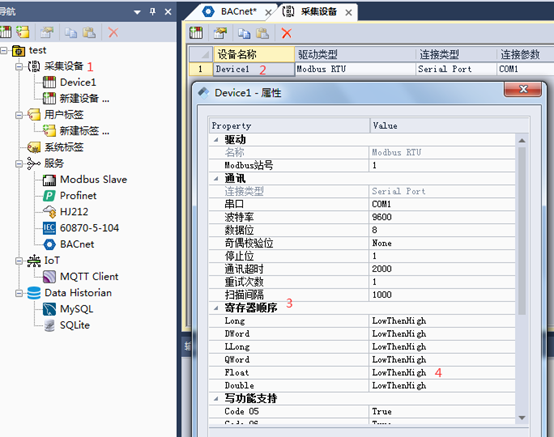This screenshot has width=554, height=437.
Task: Collapse the 采集设备 tree node
Action: pyautogui.click(x=19, y=66)
